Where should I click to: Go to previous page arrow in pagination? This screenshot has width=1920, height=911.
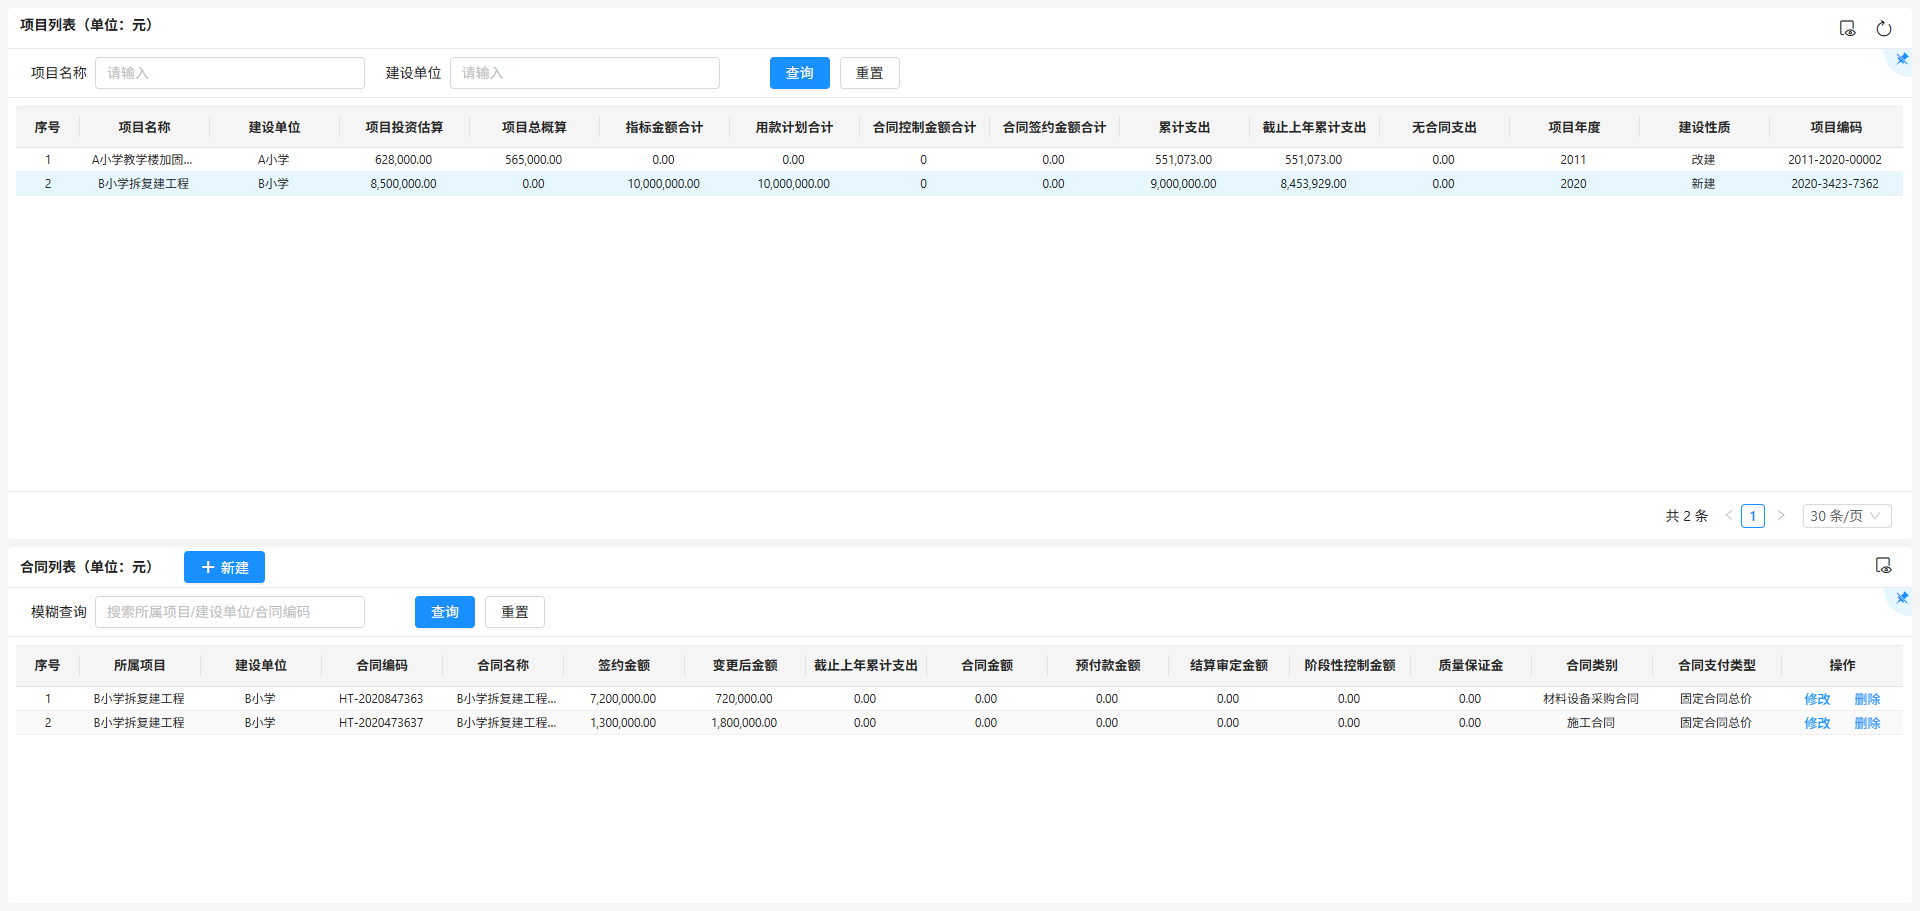click(x=1728, y=516)
